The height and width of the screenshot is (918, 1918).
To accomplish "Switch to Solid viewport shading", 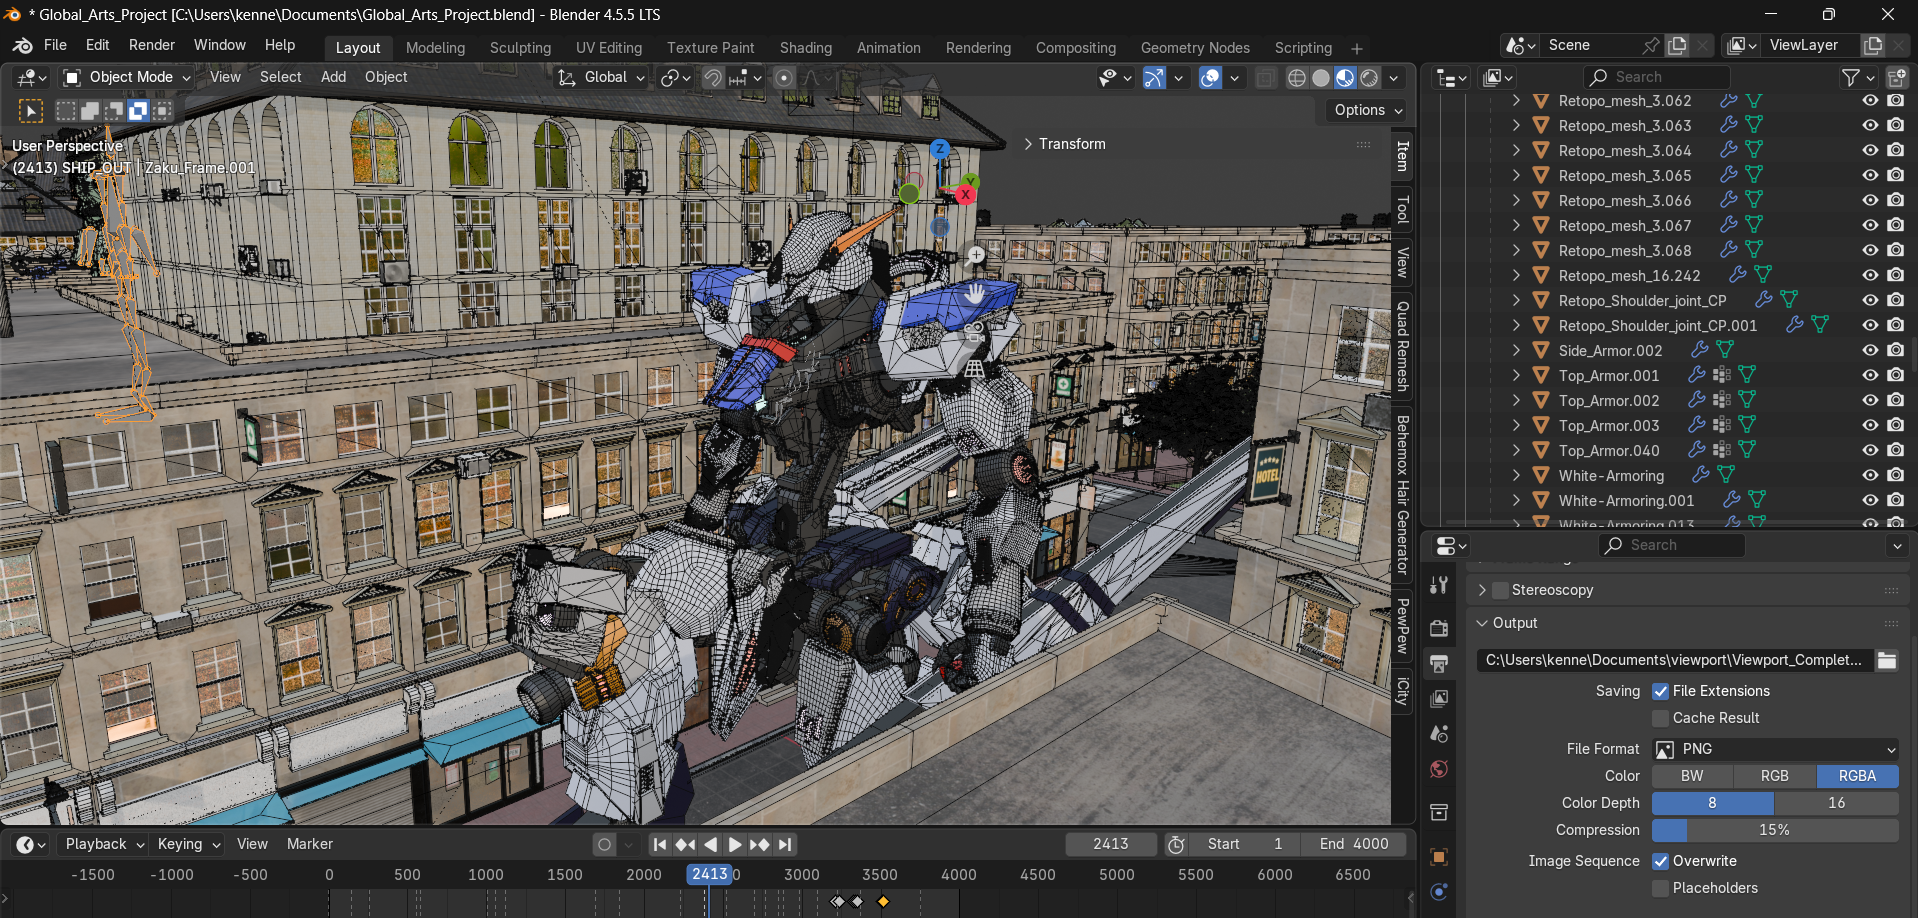I will tap(1321, 78).
